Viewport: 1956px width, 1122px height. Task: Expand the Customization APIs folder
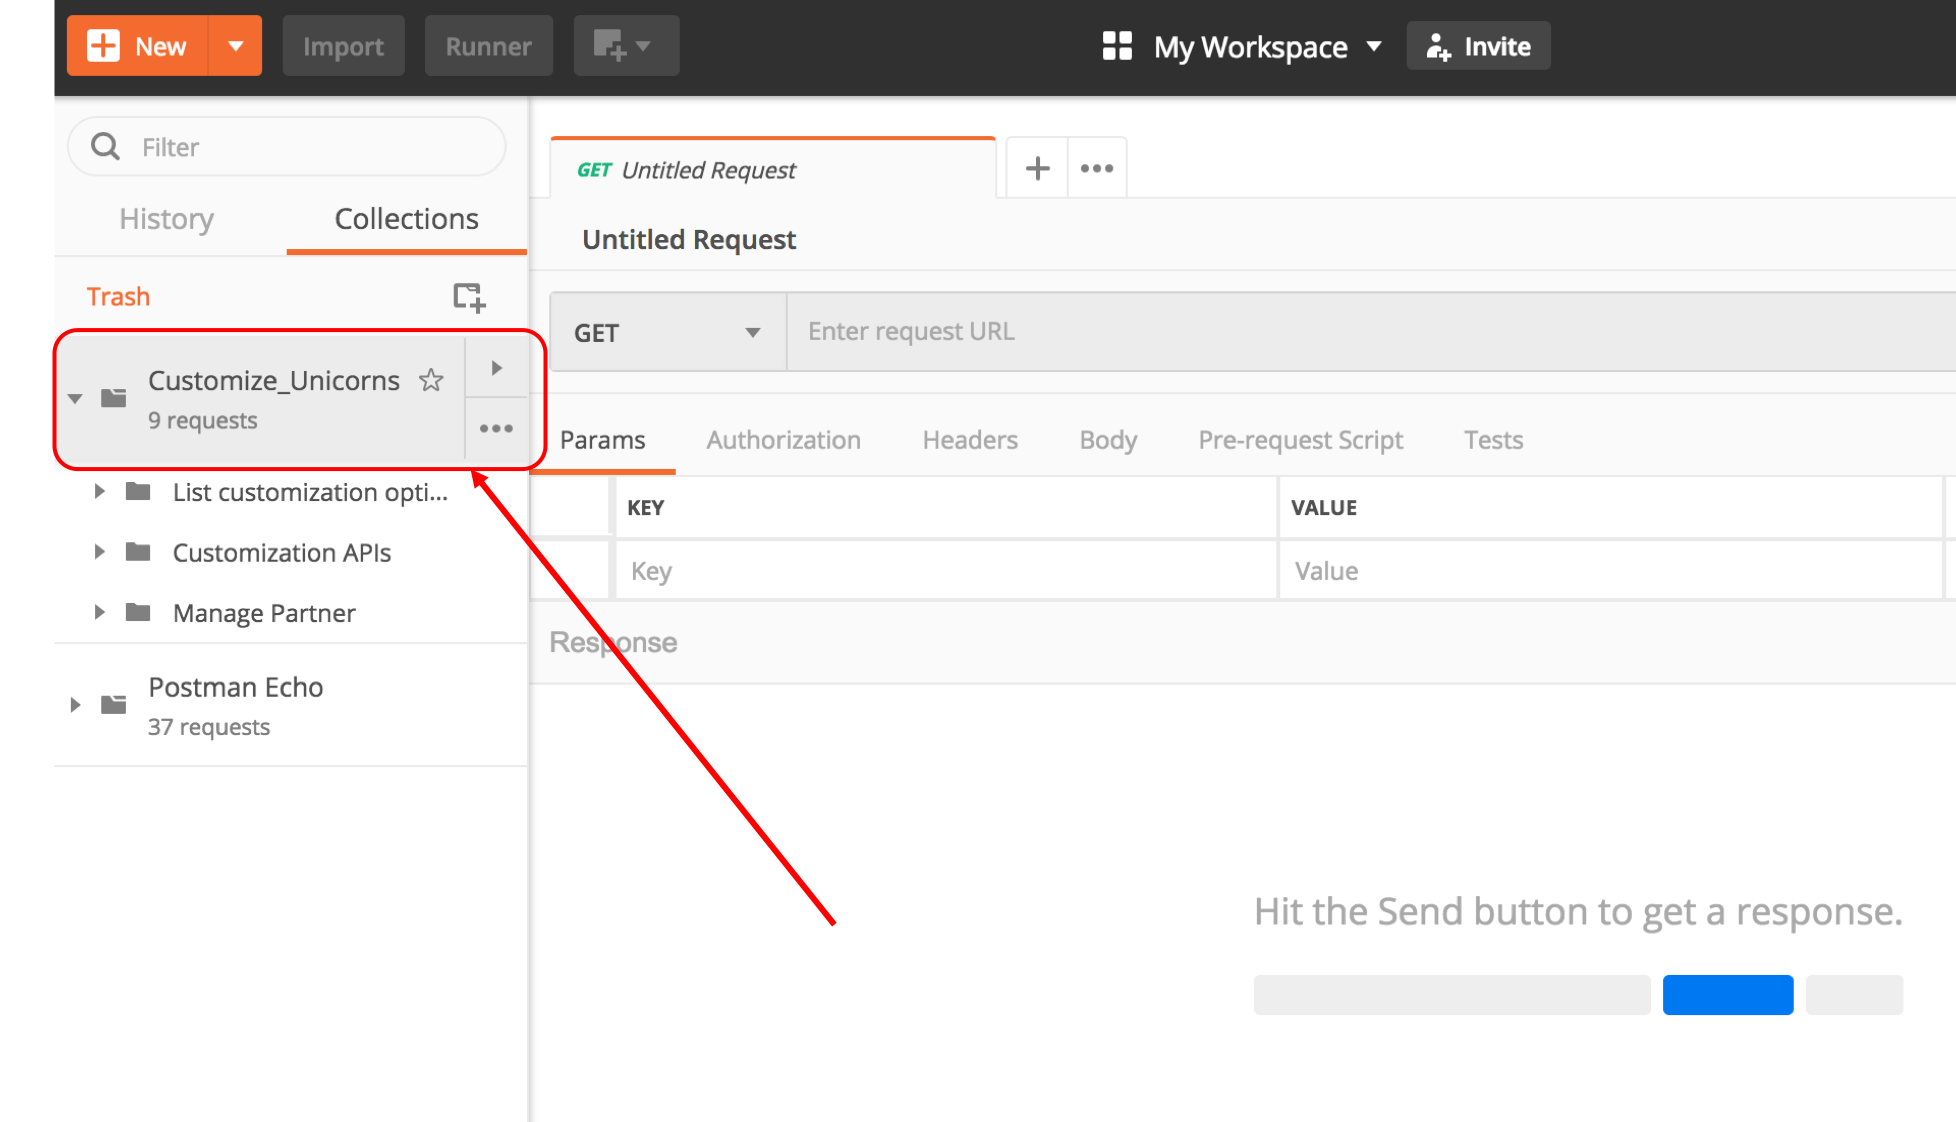click(x=99, y=552)
